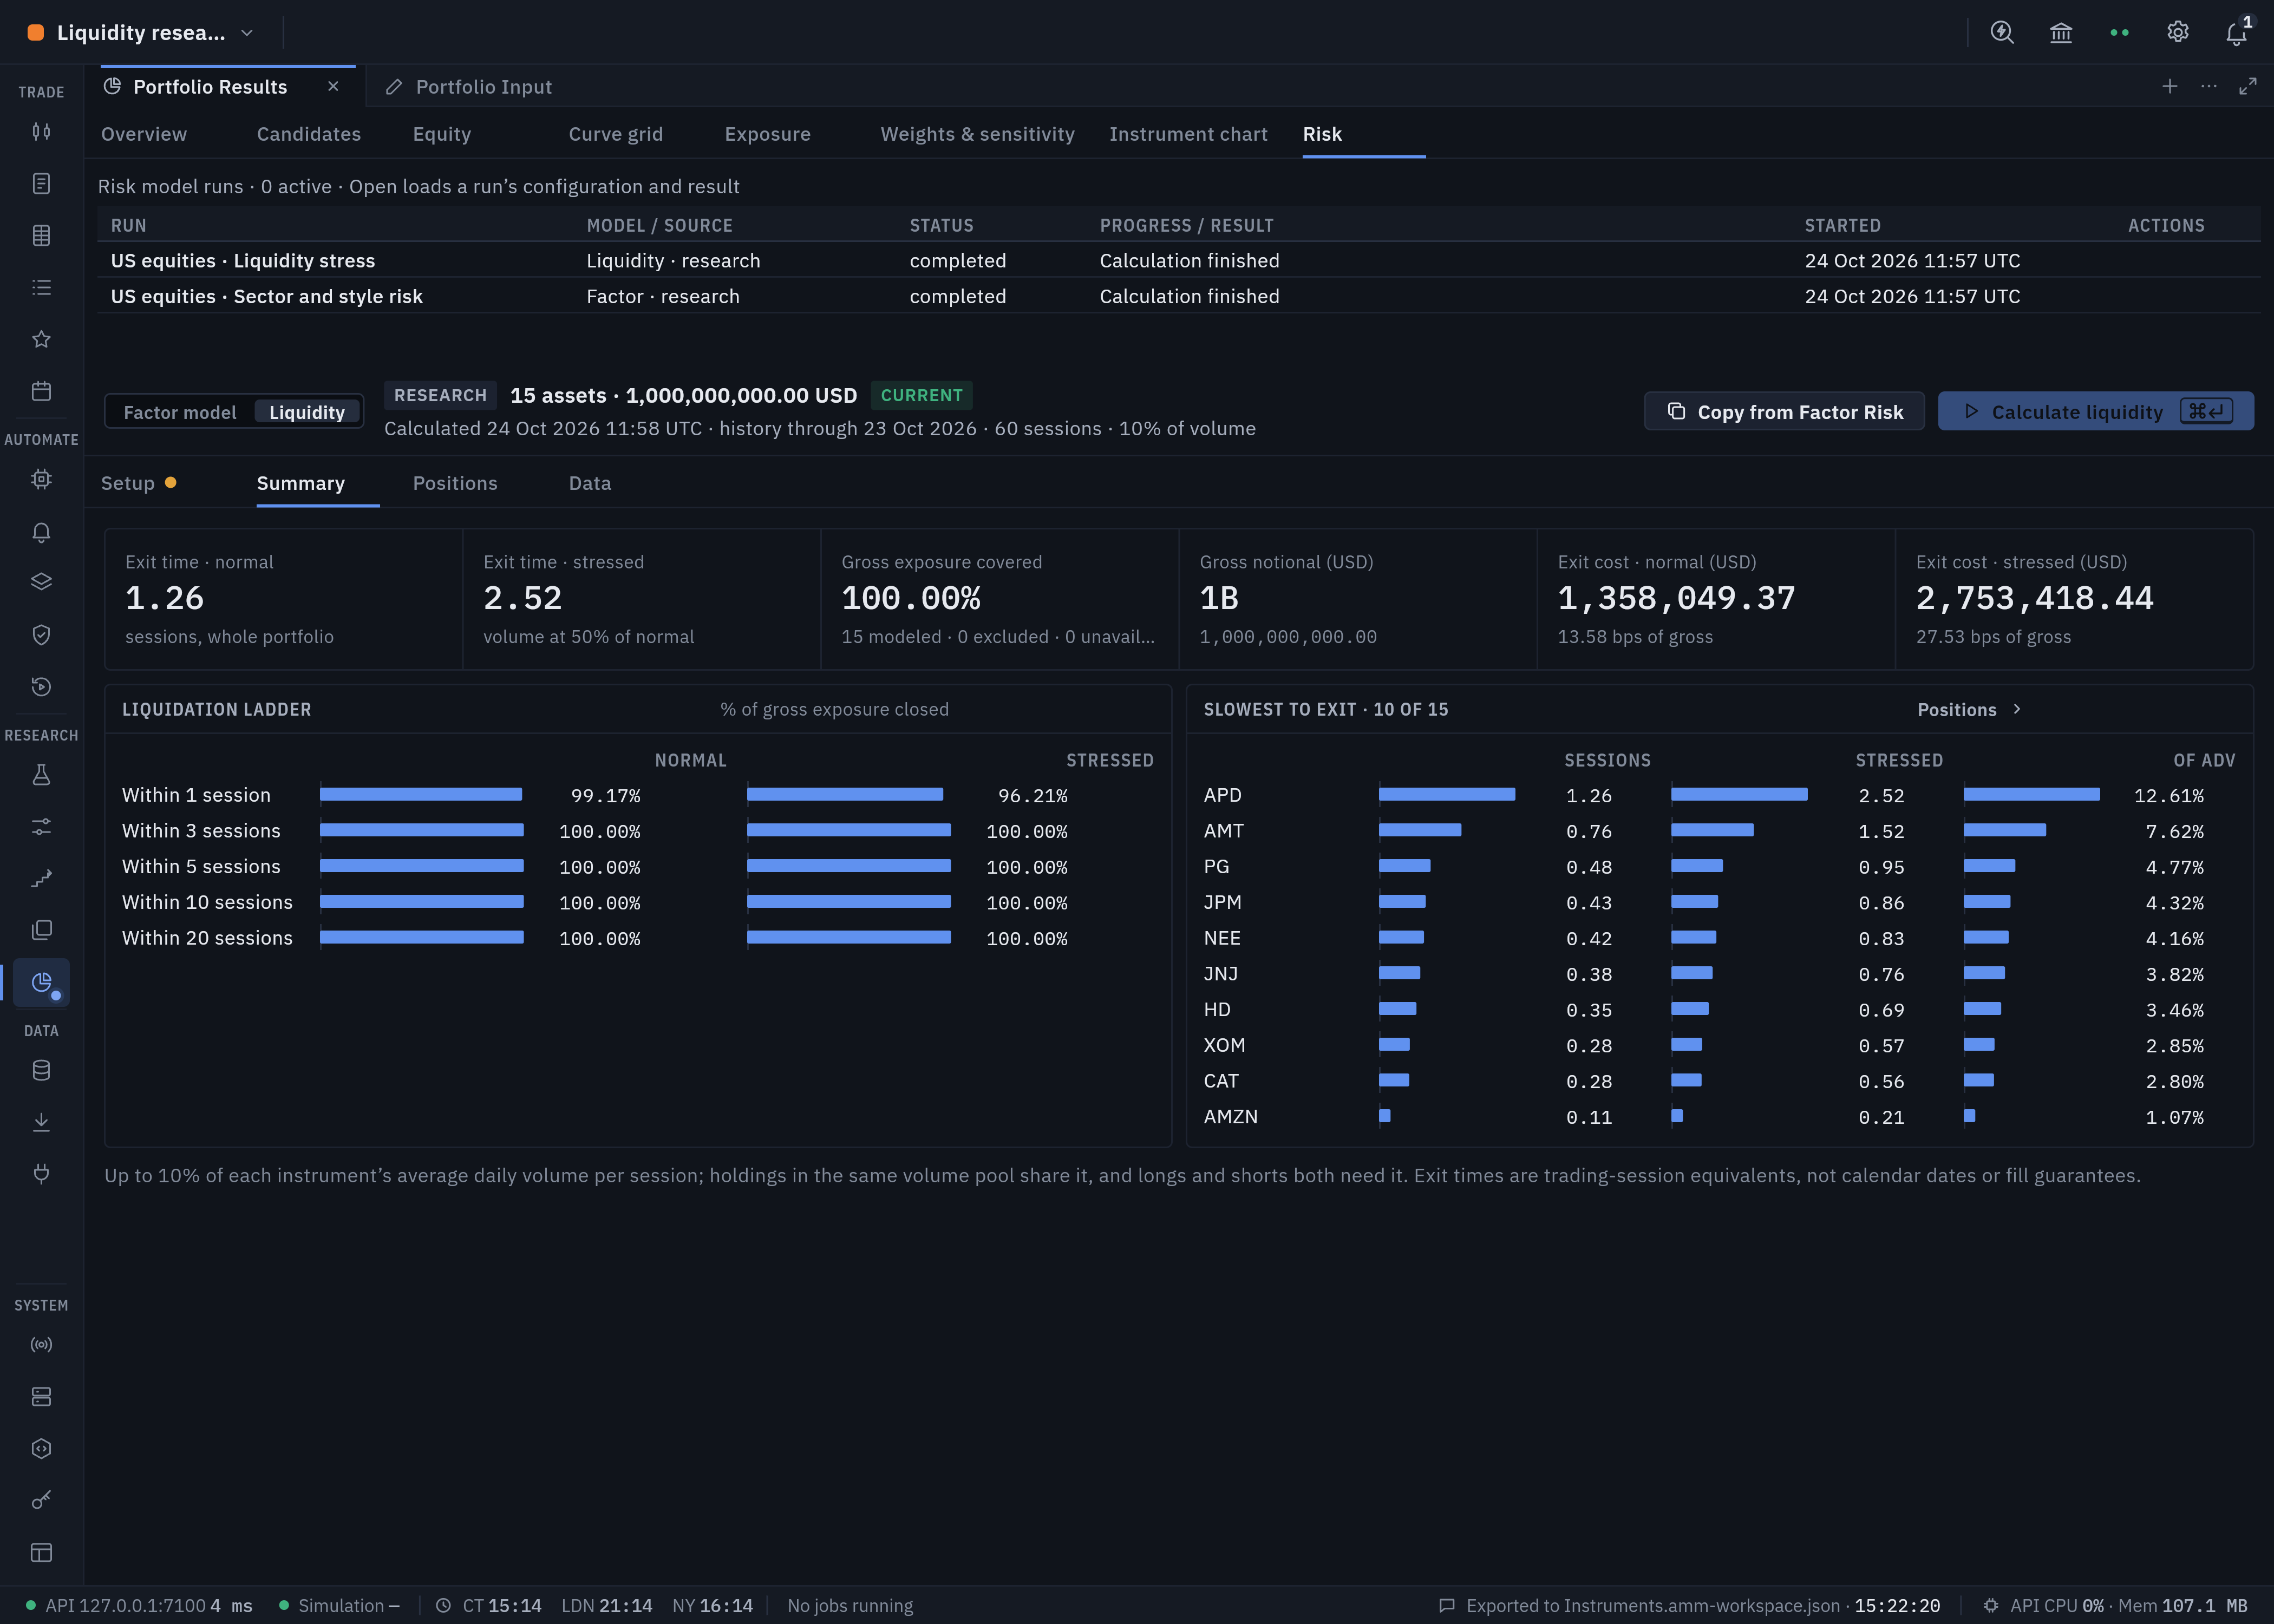Open the plug connector icon in sidebar
The height and width of the screenshot is (1624, 2274).
(x=41, y=1174)
